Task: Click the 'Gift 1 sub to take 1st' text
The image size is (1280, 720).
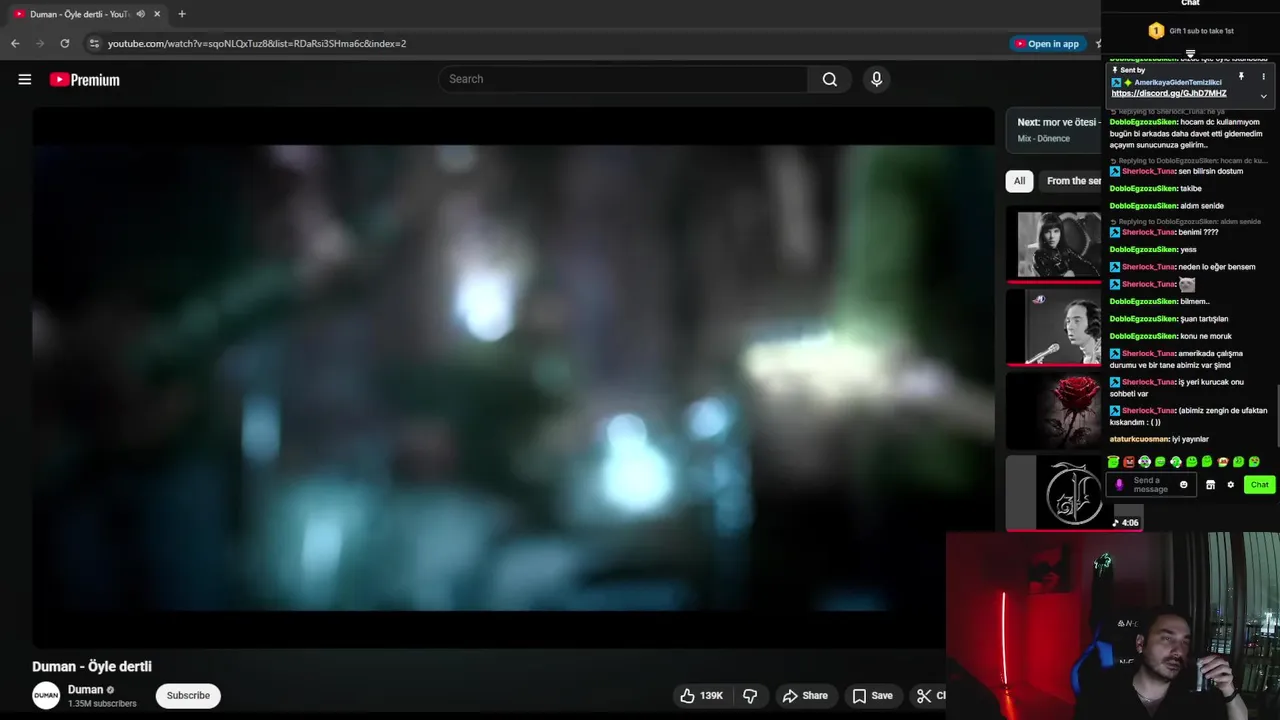Action: point(1201,31)
